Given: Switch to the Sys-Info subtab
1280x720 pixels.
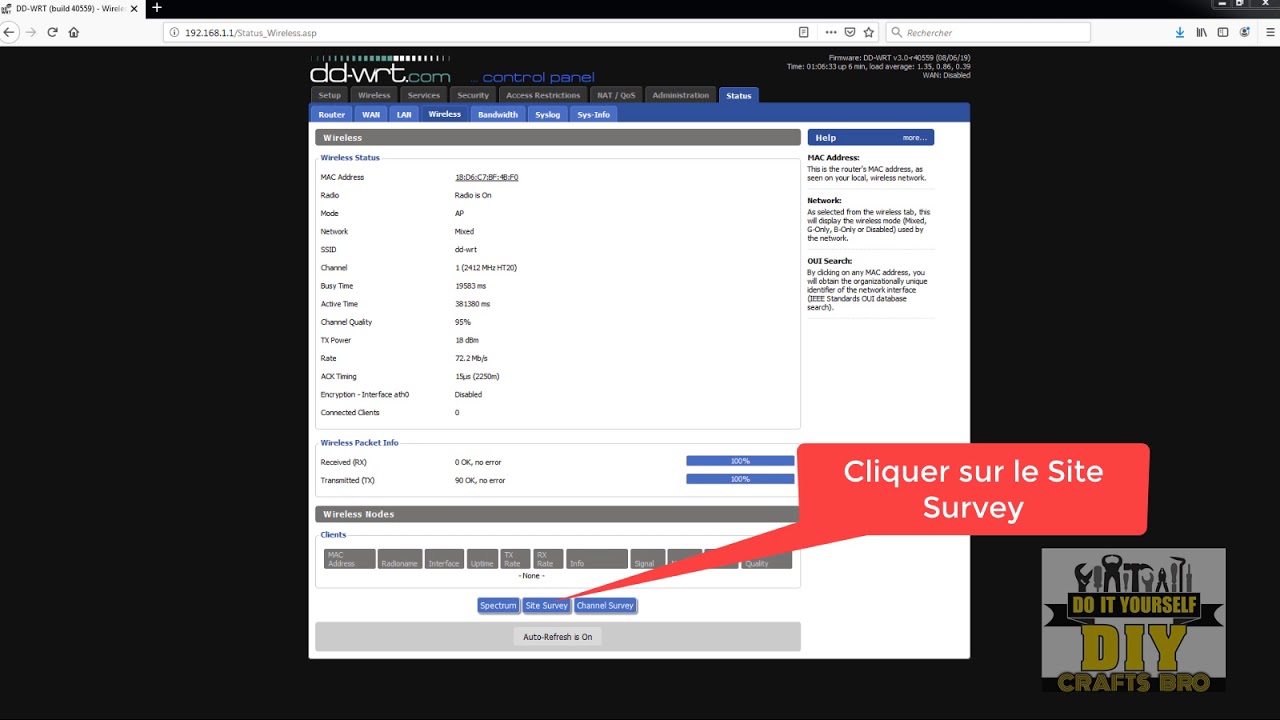Looking at the screenshot, I should (x=594, y=114).
